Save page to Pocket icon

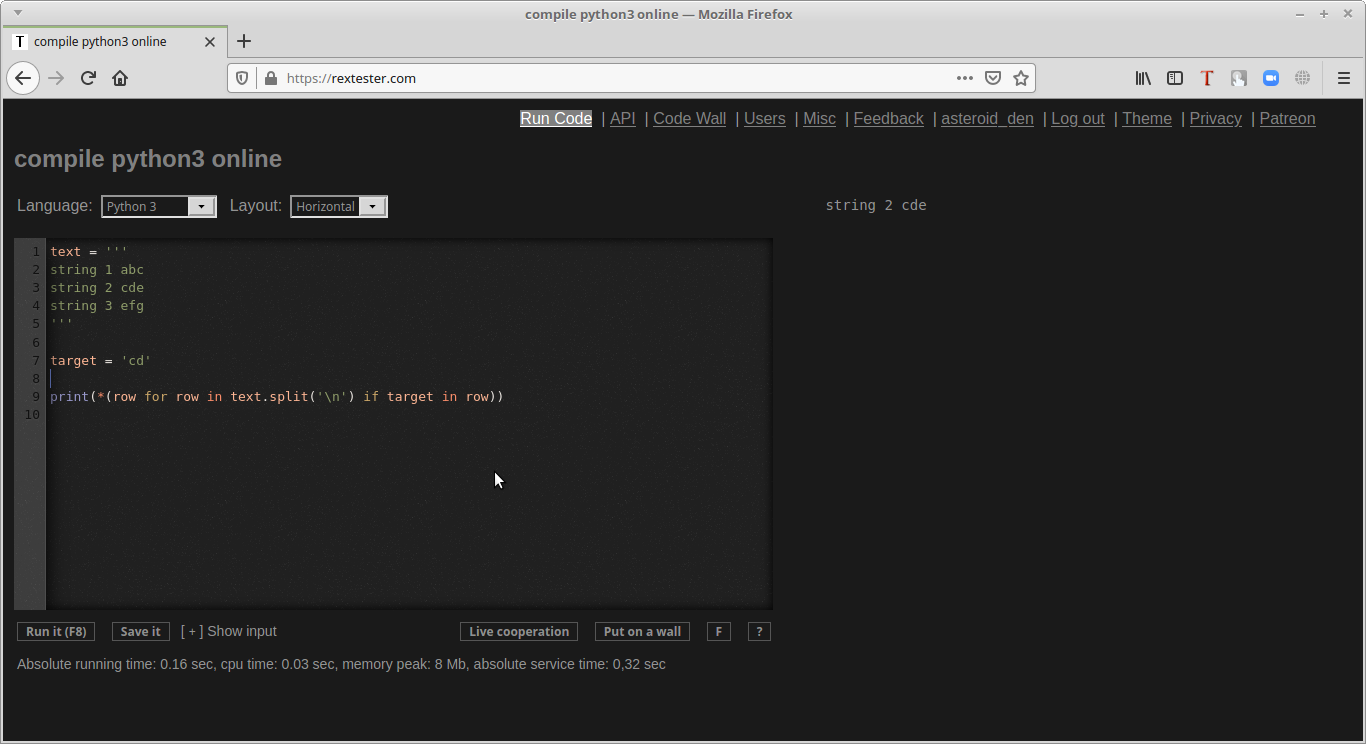coord(993,78)
